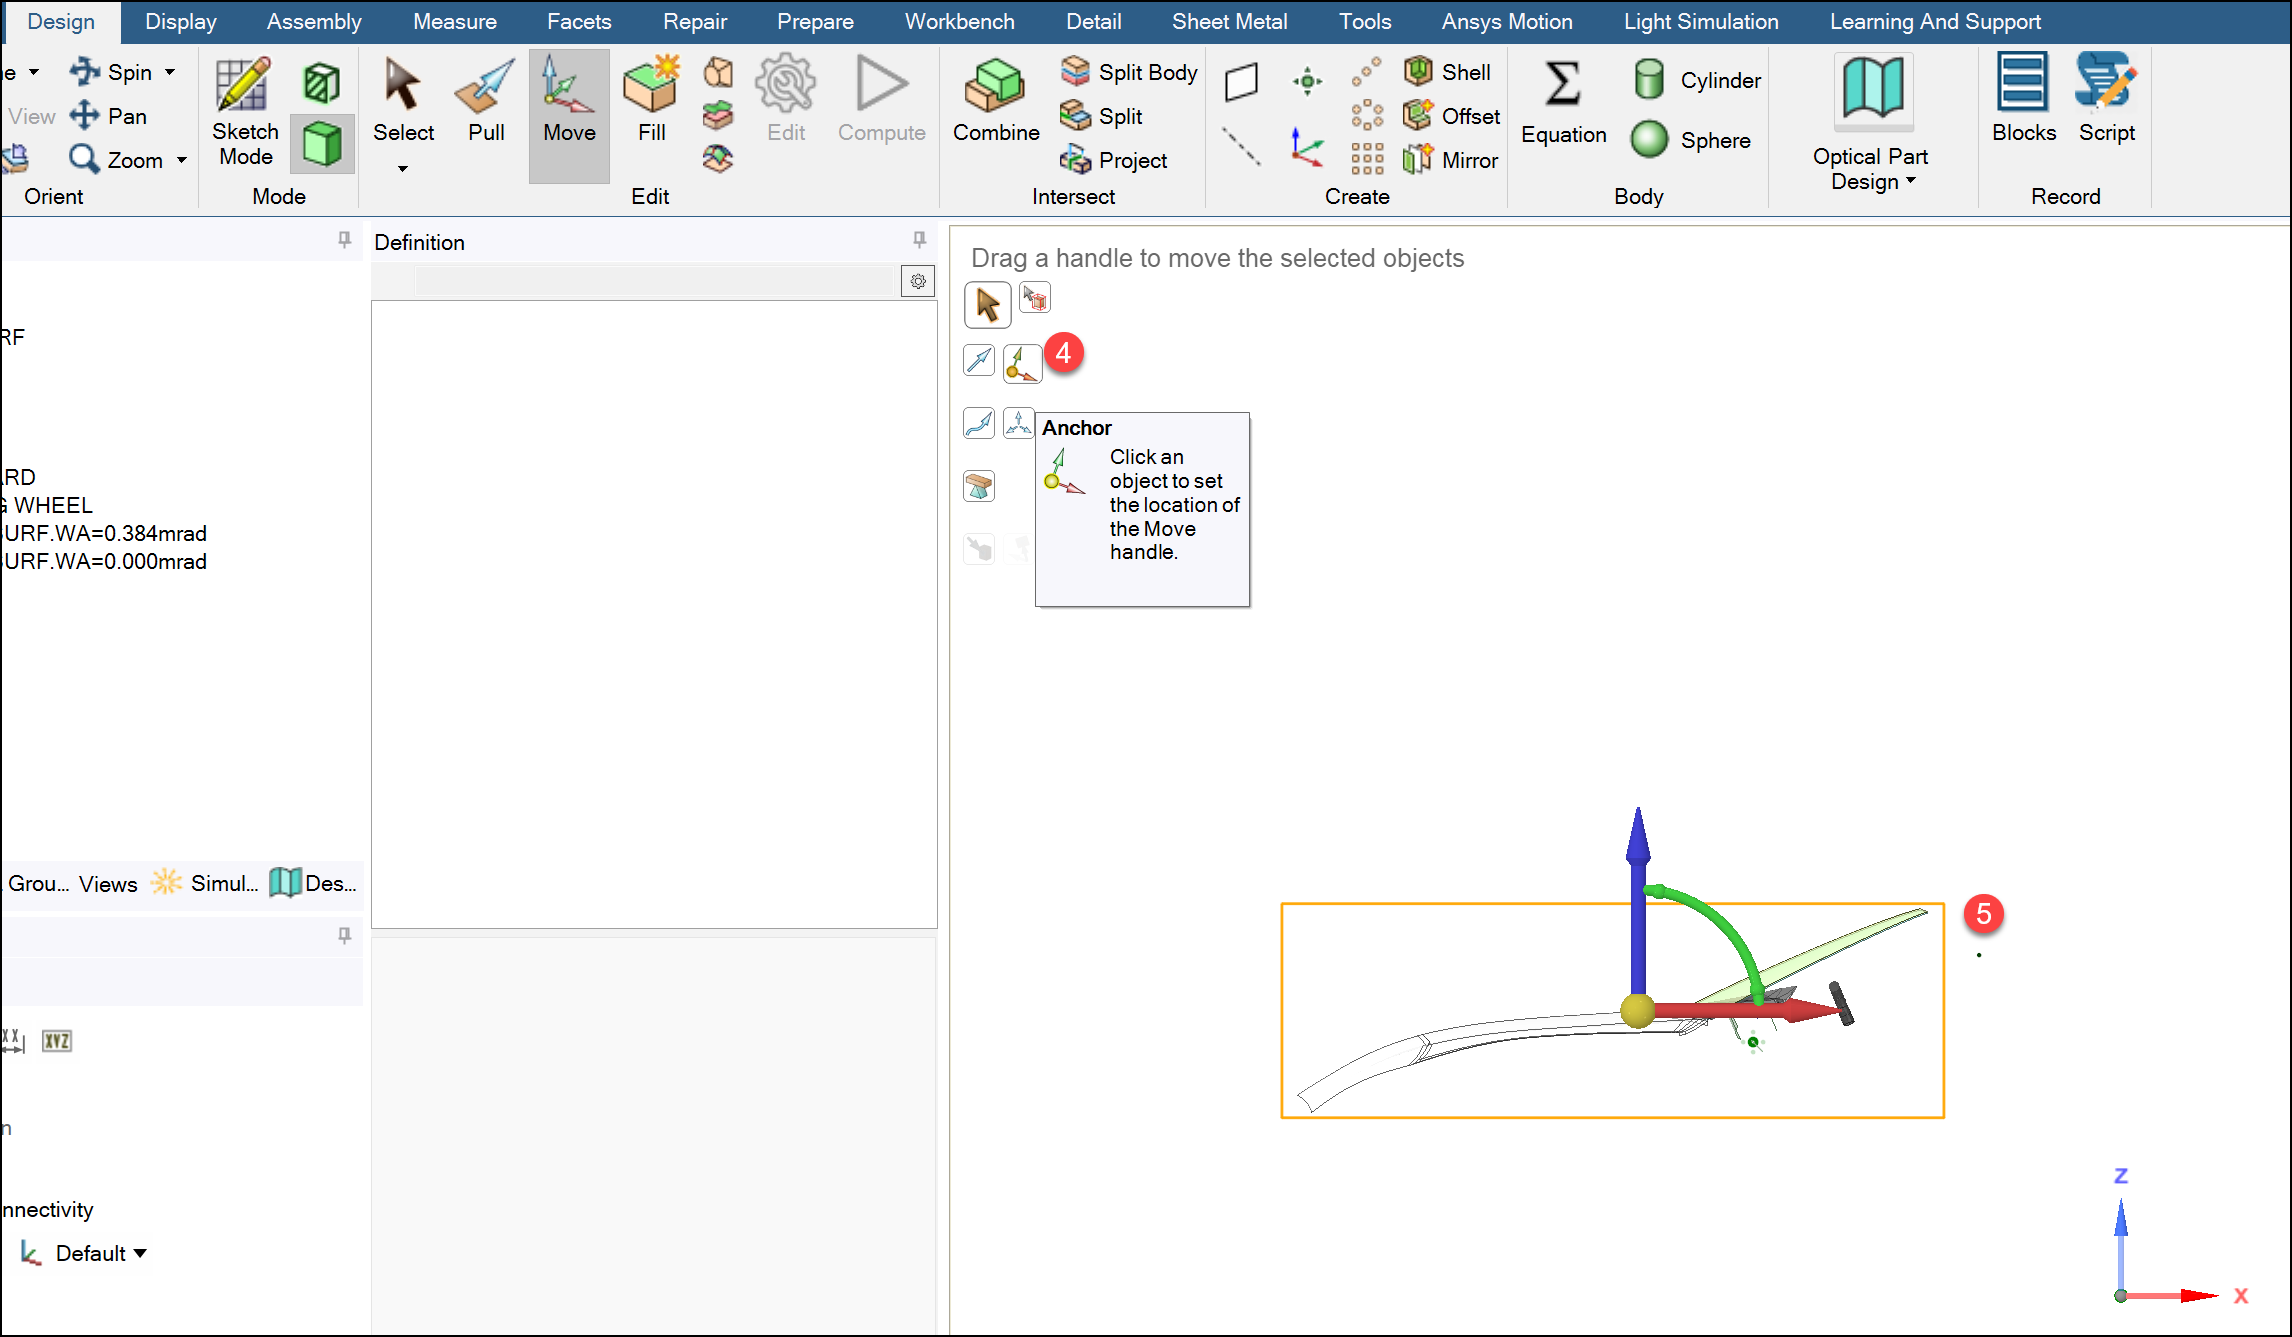Create a Cylinder body
Image resolution: width=2292 pixels, height=1337 pixels.
click(x=1696, y=80)
